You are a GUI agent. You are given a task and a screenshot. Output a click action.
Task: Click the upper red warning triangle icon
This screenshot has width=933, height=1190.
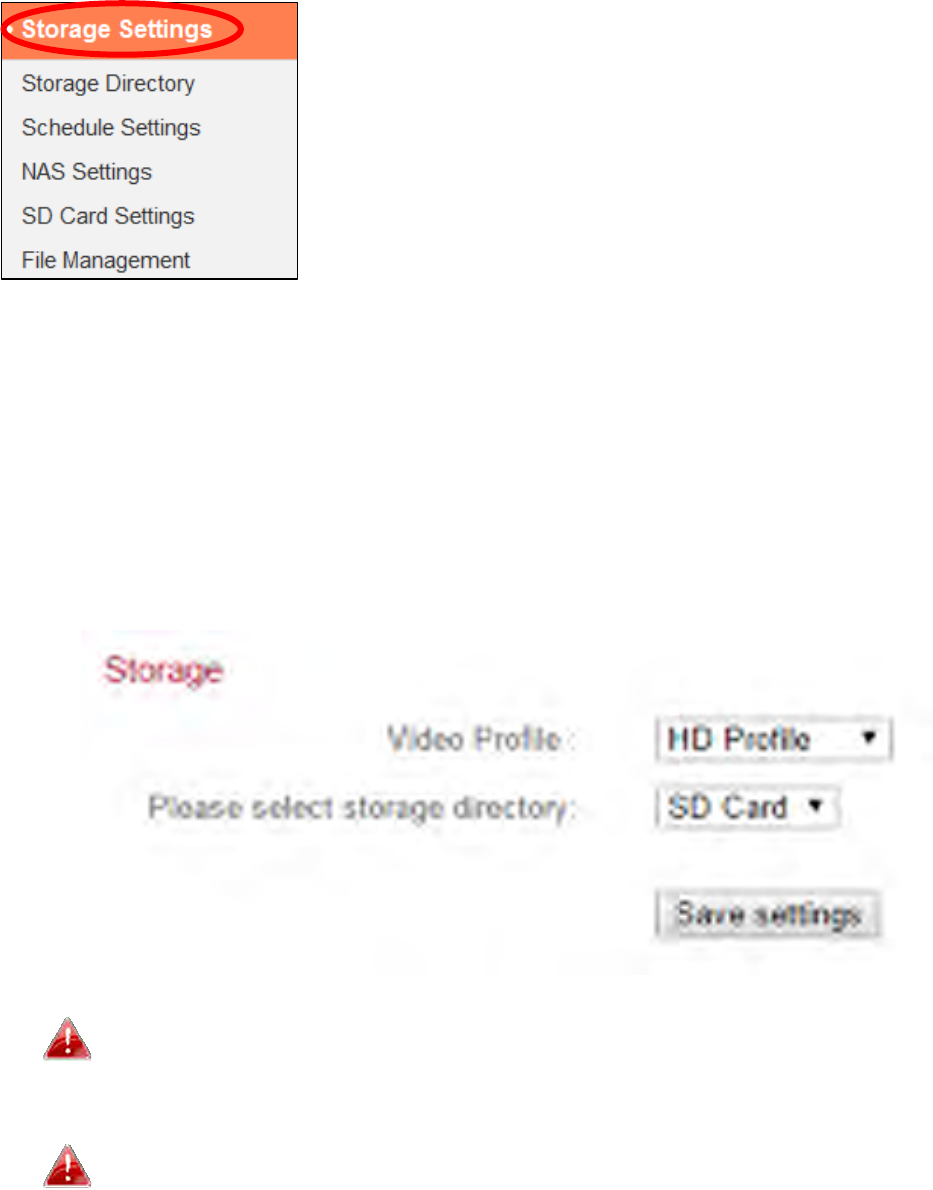(68, 1039)
